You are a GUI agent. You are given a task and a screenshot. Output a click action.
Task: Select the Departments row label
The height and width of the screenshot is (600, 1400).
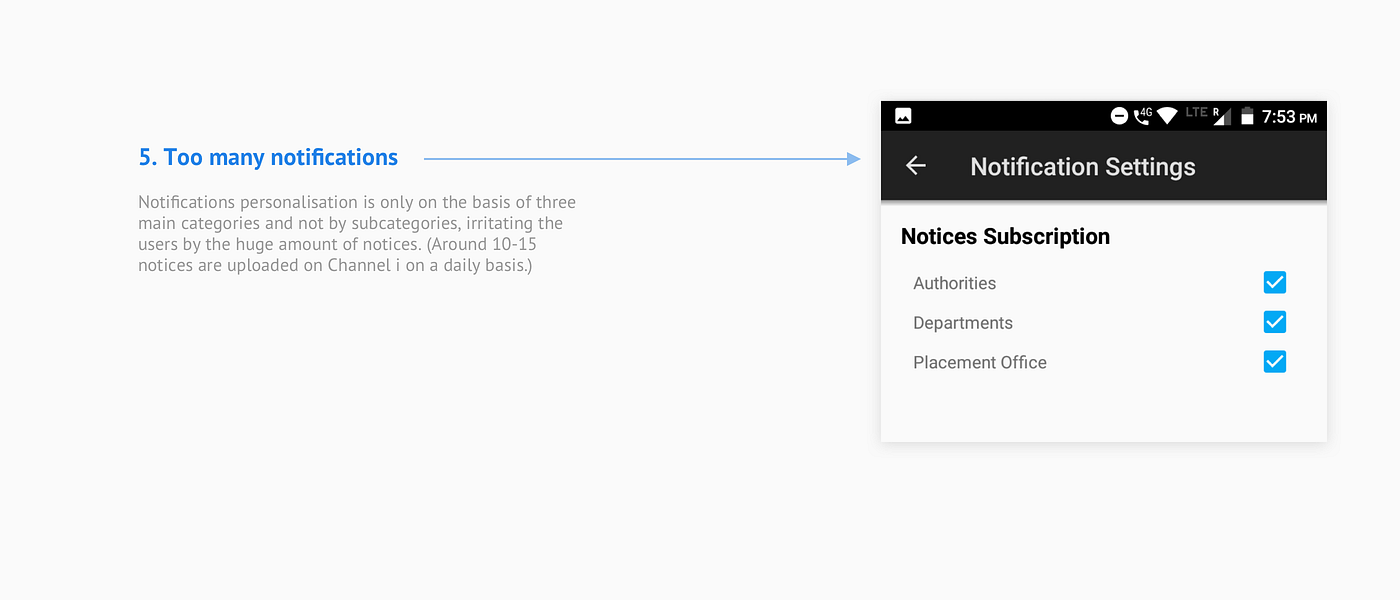(x=962, y=322)
